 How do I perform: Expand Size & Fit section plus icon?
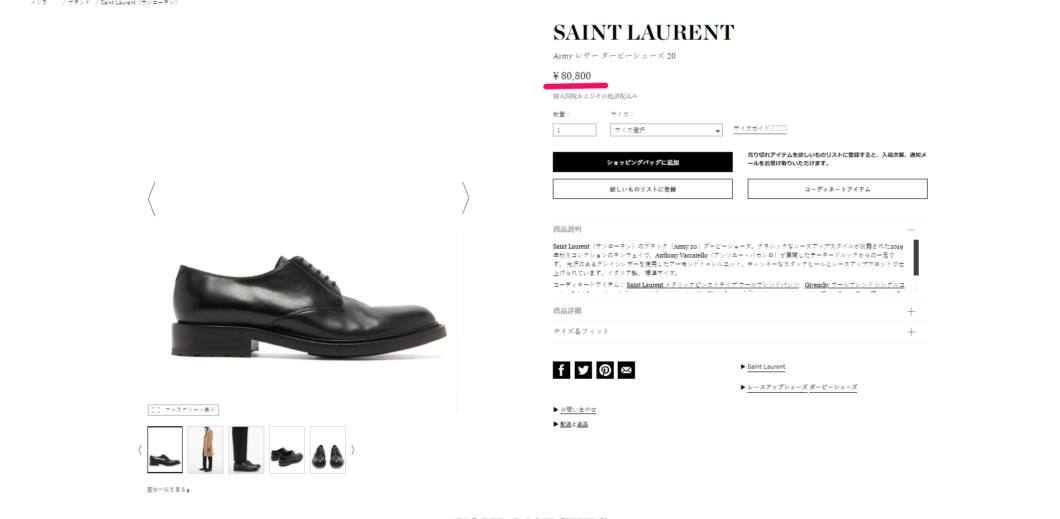pos(911,332)
